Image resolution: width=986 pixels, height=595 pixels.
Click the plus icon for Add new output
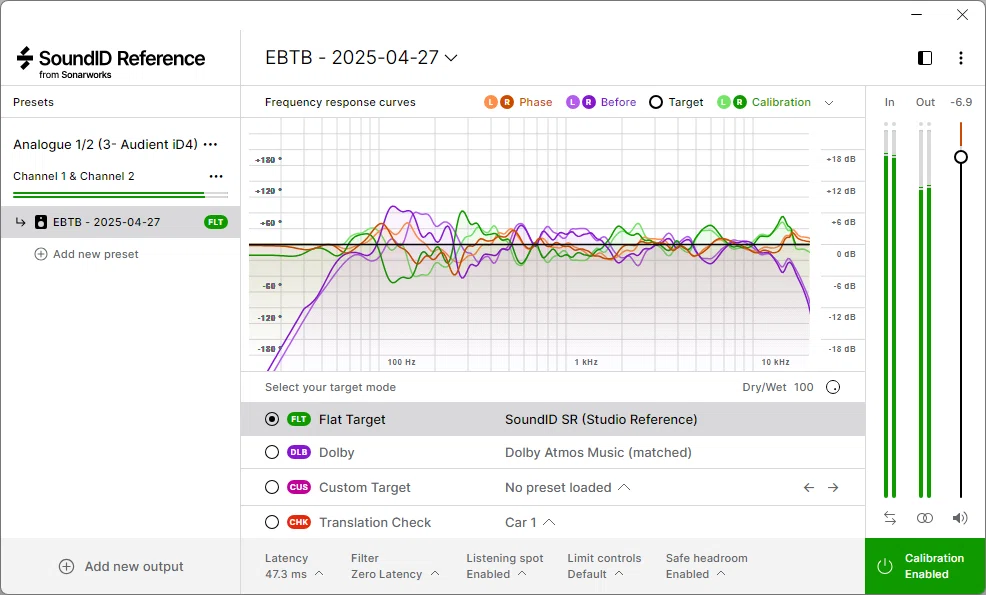point(66,567)
